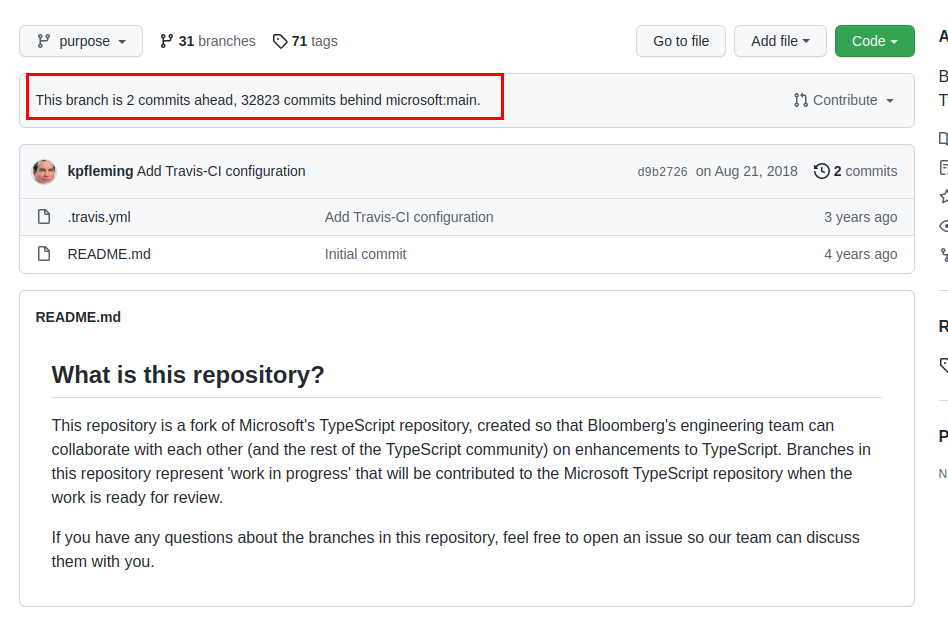Open the green Code dropdown
948x628 pixels.
[x=874, y=41]
